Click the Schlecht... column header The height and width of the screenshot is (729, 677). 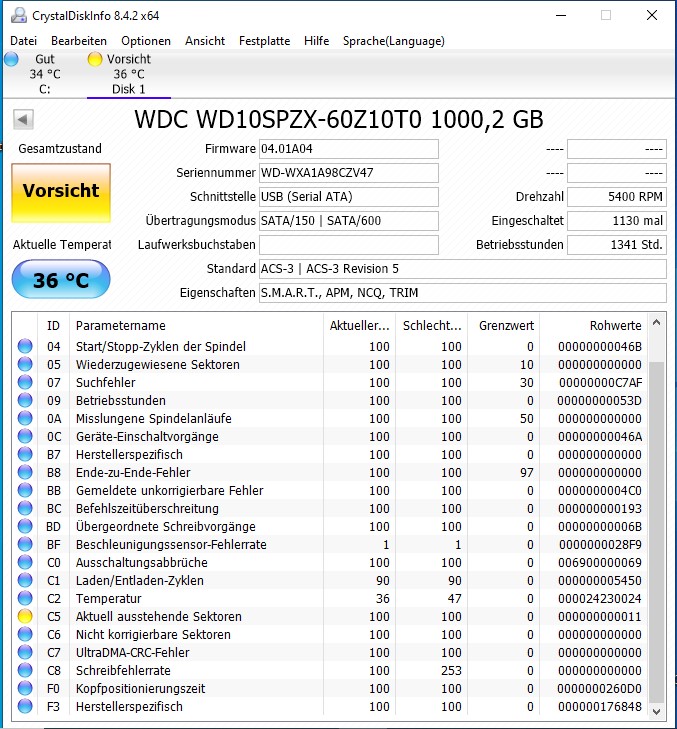coord(431,325)
